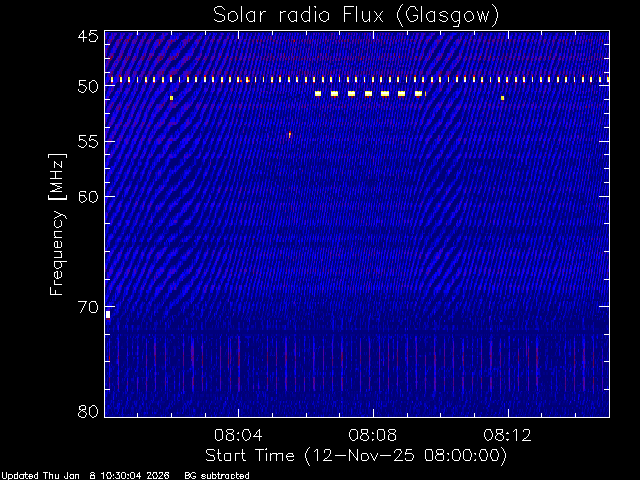Click the small red-yellow spike near 55 MHz
The image size is (640, 480).
pyautogui.click(x=290, y=134)
